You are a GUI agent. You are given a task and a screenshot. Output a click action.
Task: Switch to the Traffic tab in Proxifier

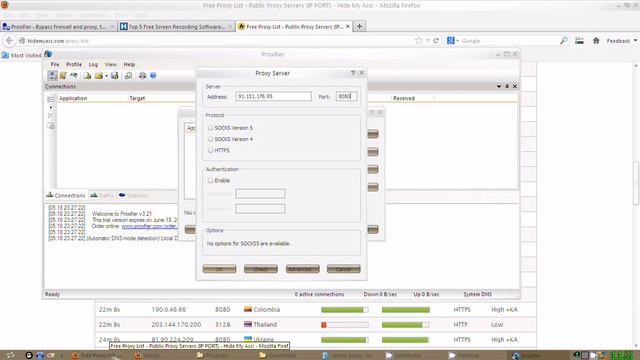tap(102, 196)
